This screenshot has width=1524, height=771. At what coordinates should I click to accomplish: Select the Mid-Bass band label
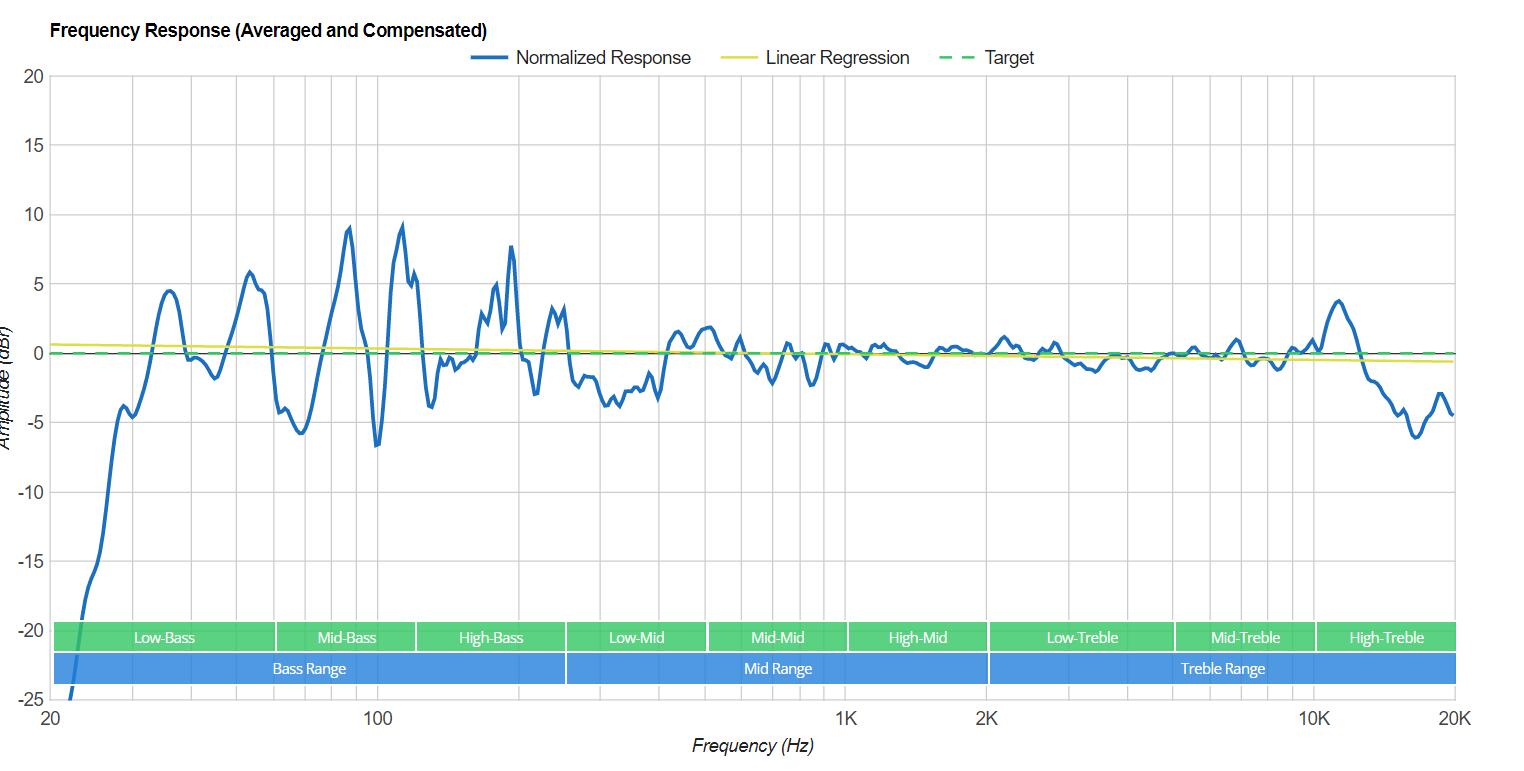(346, 637)
